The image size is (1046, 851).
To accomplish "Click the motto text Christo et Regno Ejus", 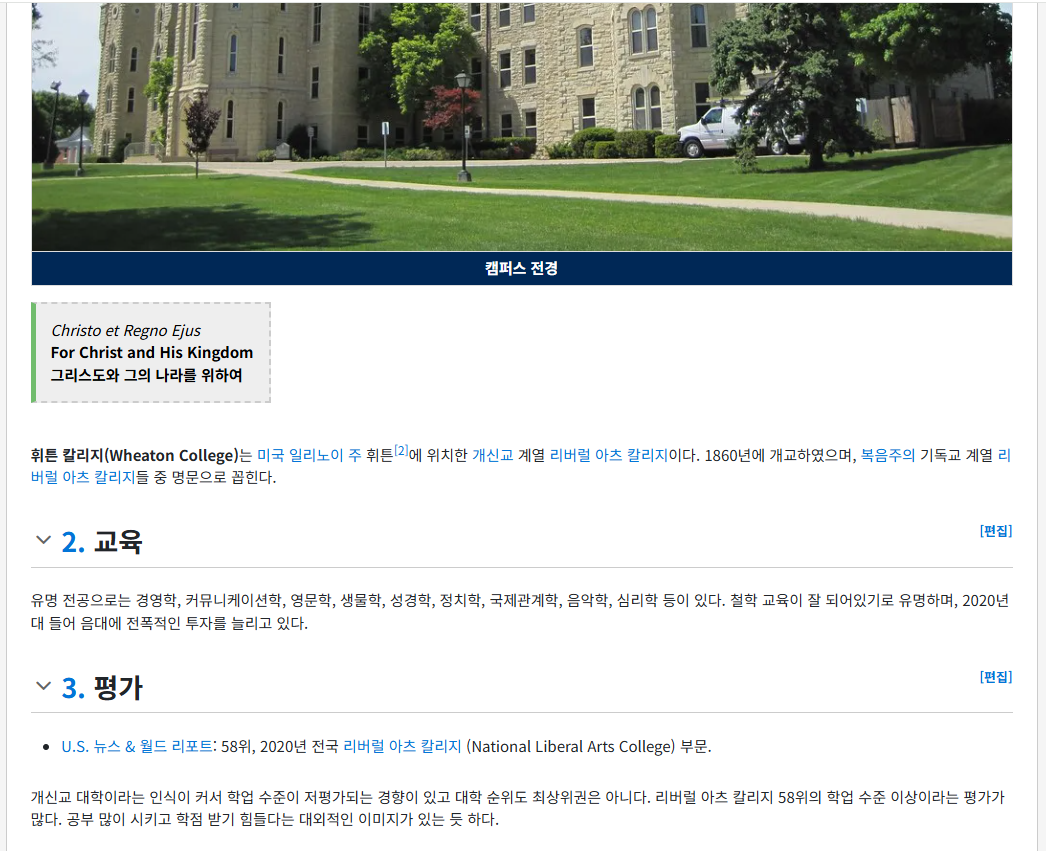I will click(x=126, y=331).
